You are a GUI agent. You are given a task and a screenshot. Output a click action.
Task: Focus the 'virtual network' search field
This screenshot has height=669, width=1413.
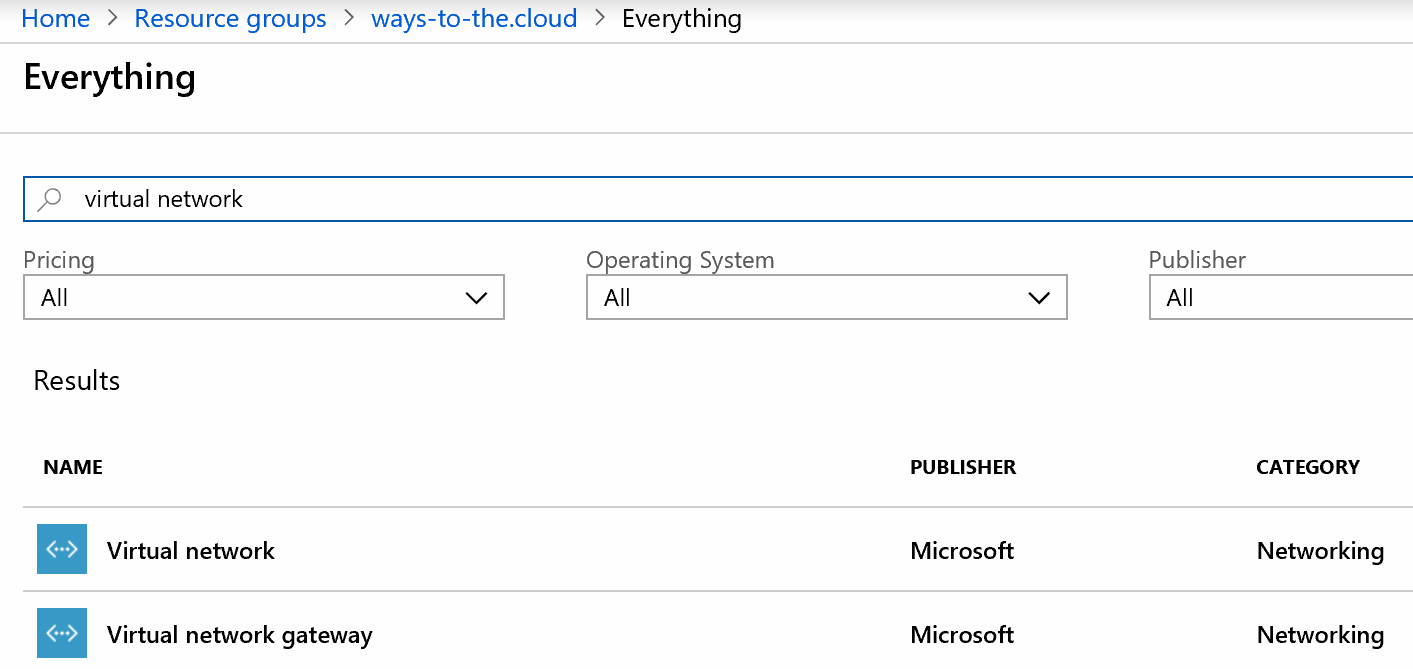(700, 199)
